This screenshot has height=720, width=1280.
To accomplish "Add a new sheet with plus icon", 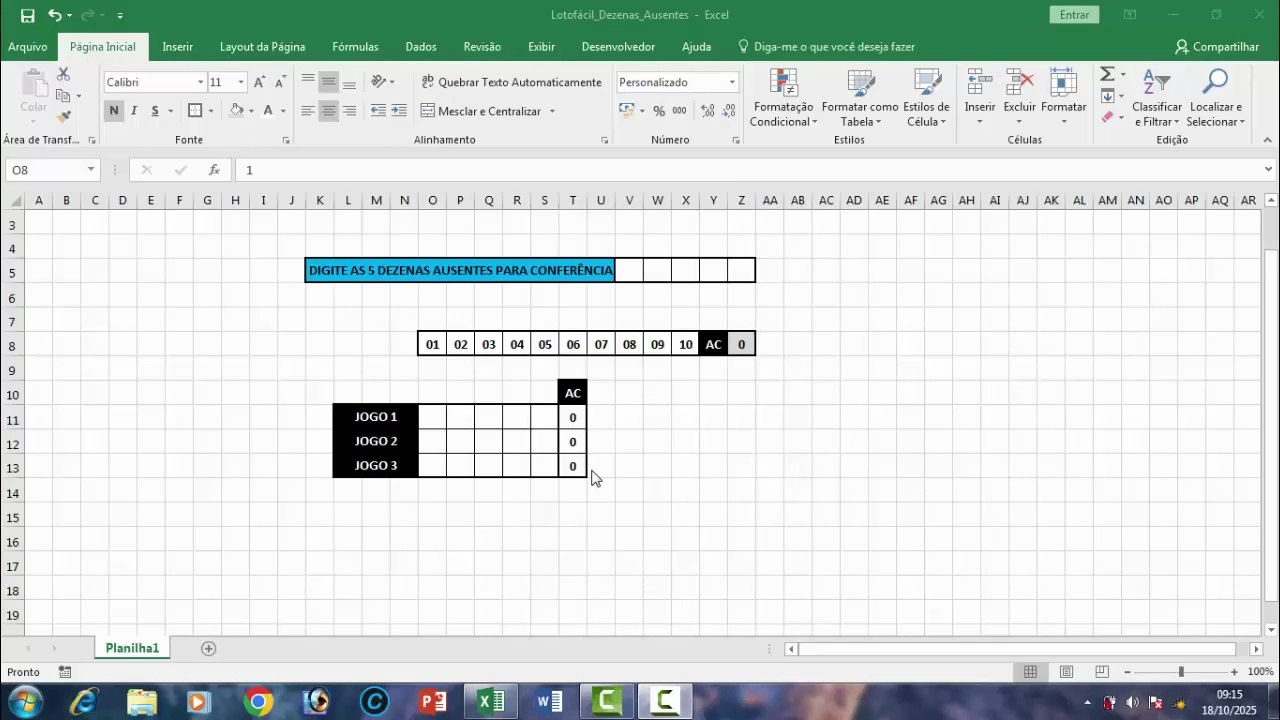I will click(209, 649).
